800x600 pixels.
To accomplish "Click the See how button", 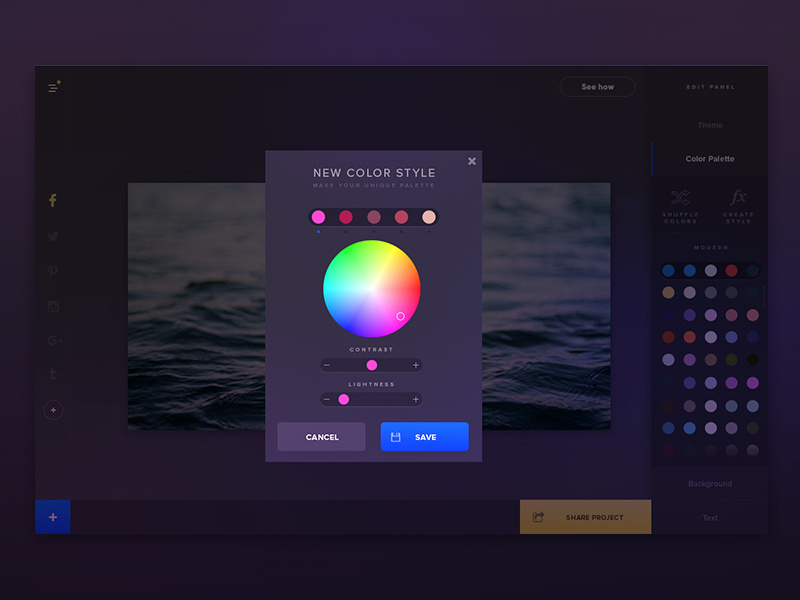I will click(597, 87).
